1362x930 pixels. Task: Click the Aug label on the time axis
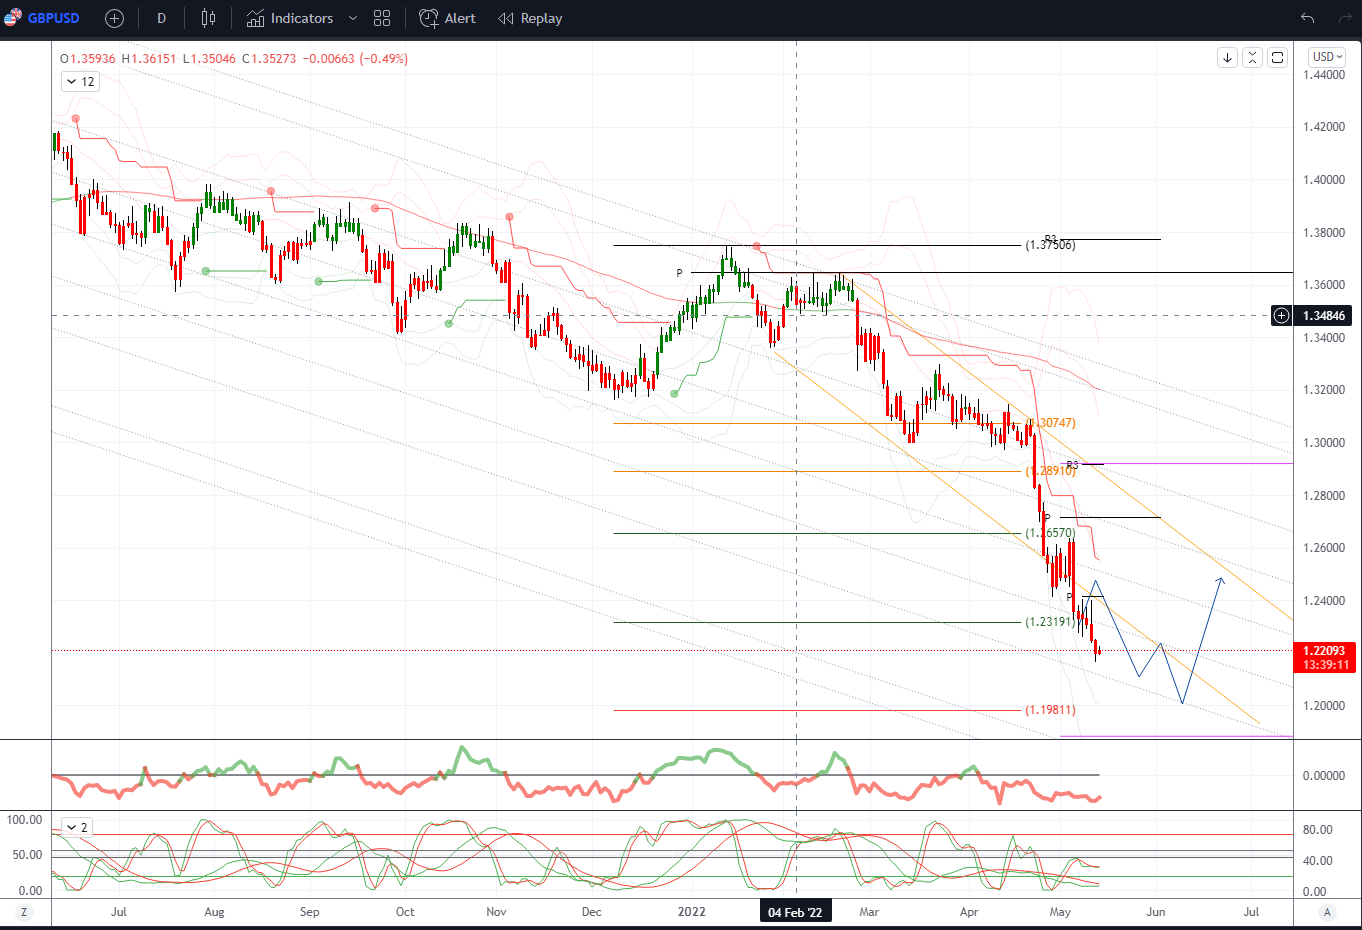214,912
